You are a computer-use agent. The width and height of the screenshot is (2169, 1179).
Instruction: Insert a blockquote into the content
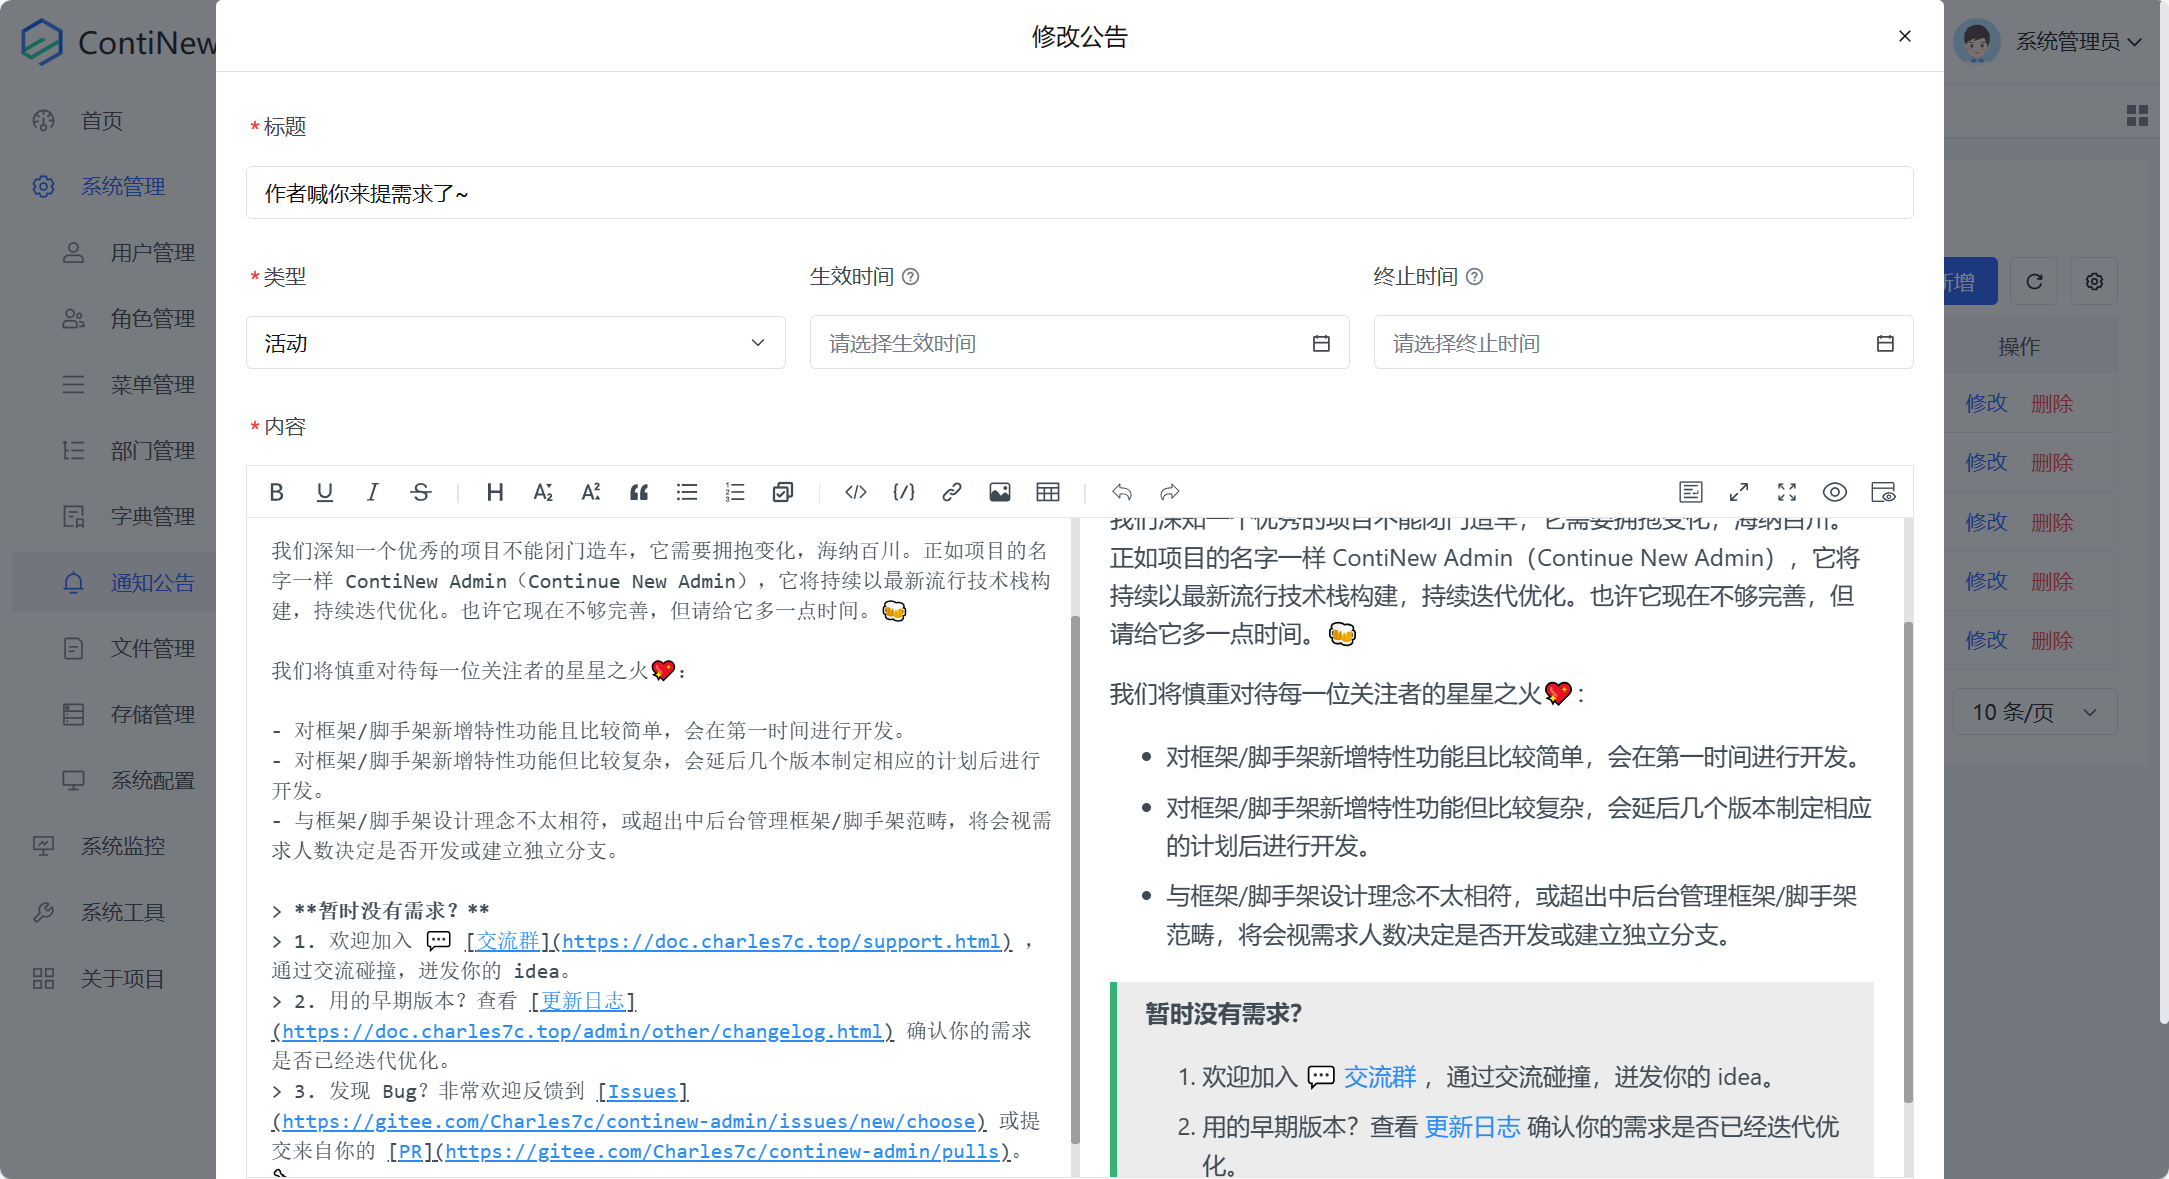coord(639,492)
